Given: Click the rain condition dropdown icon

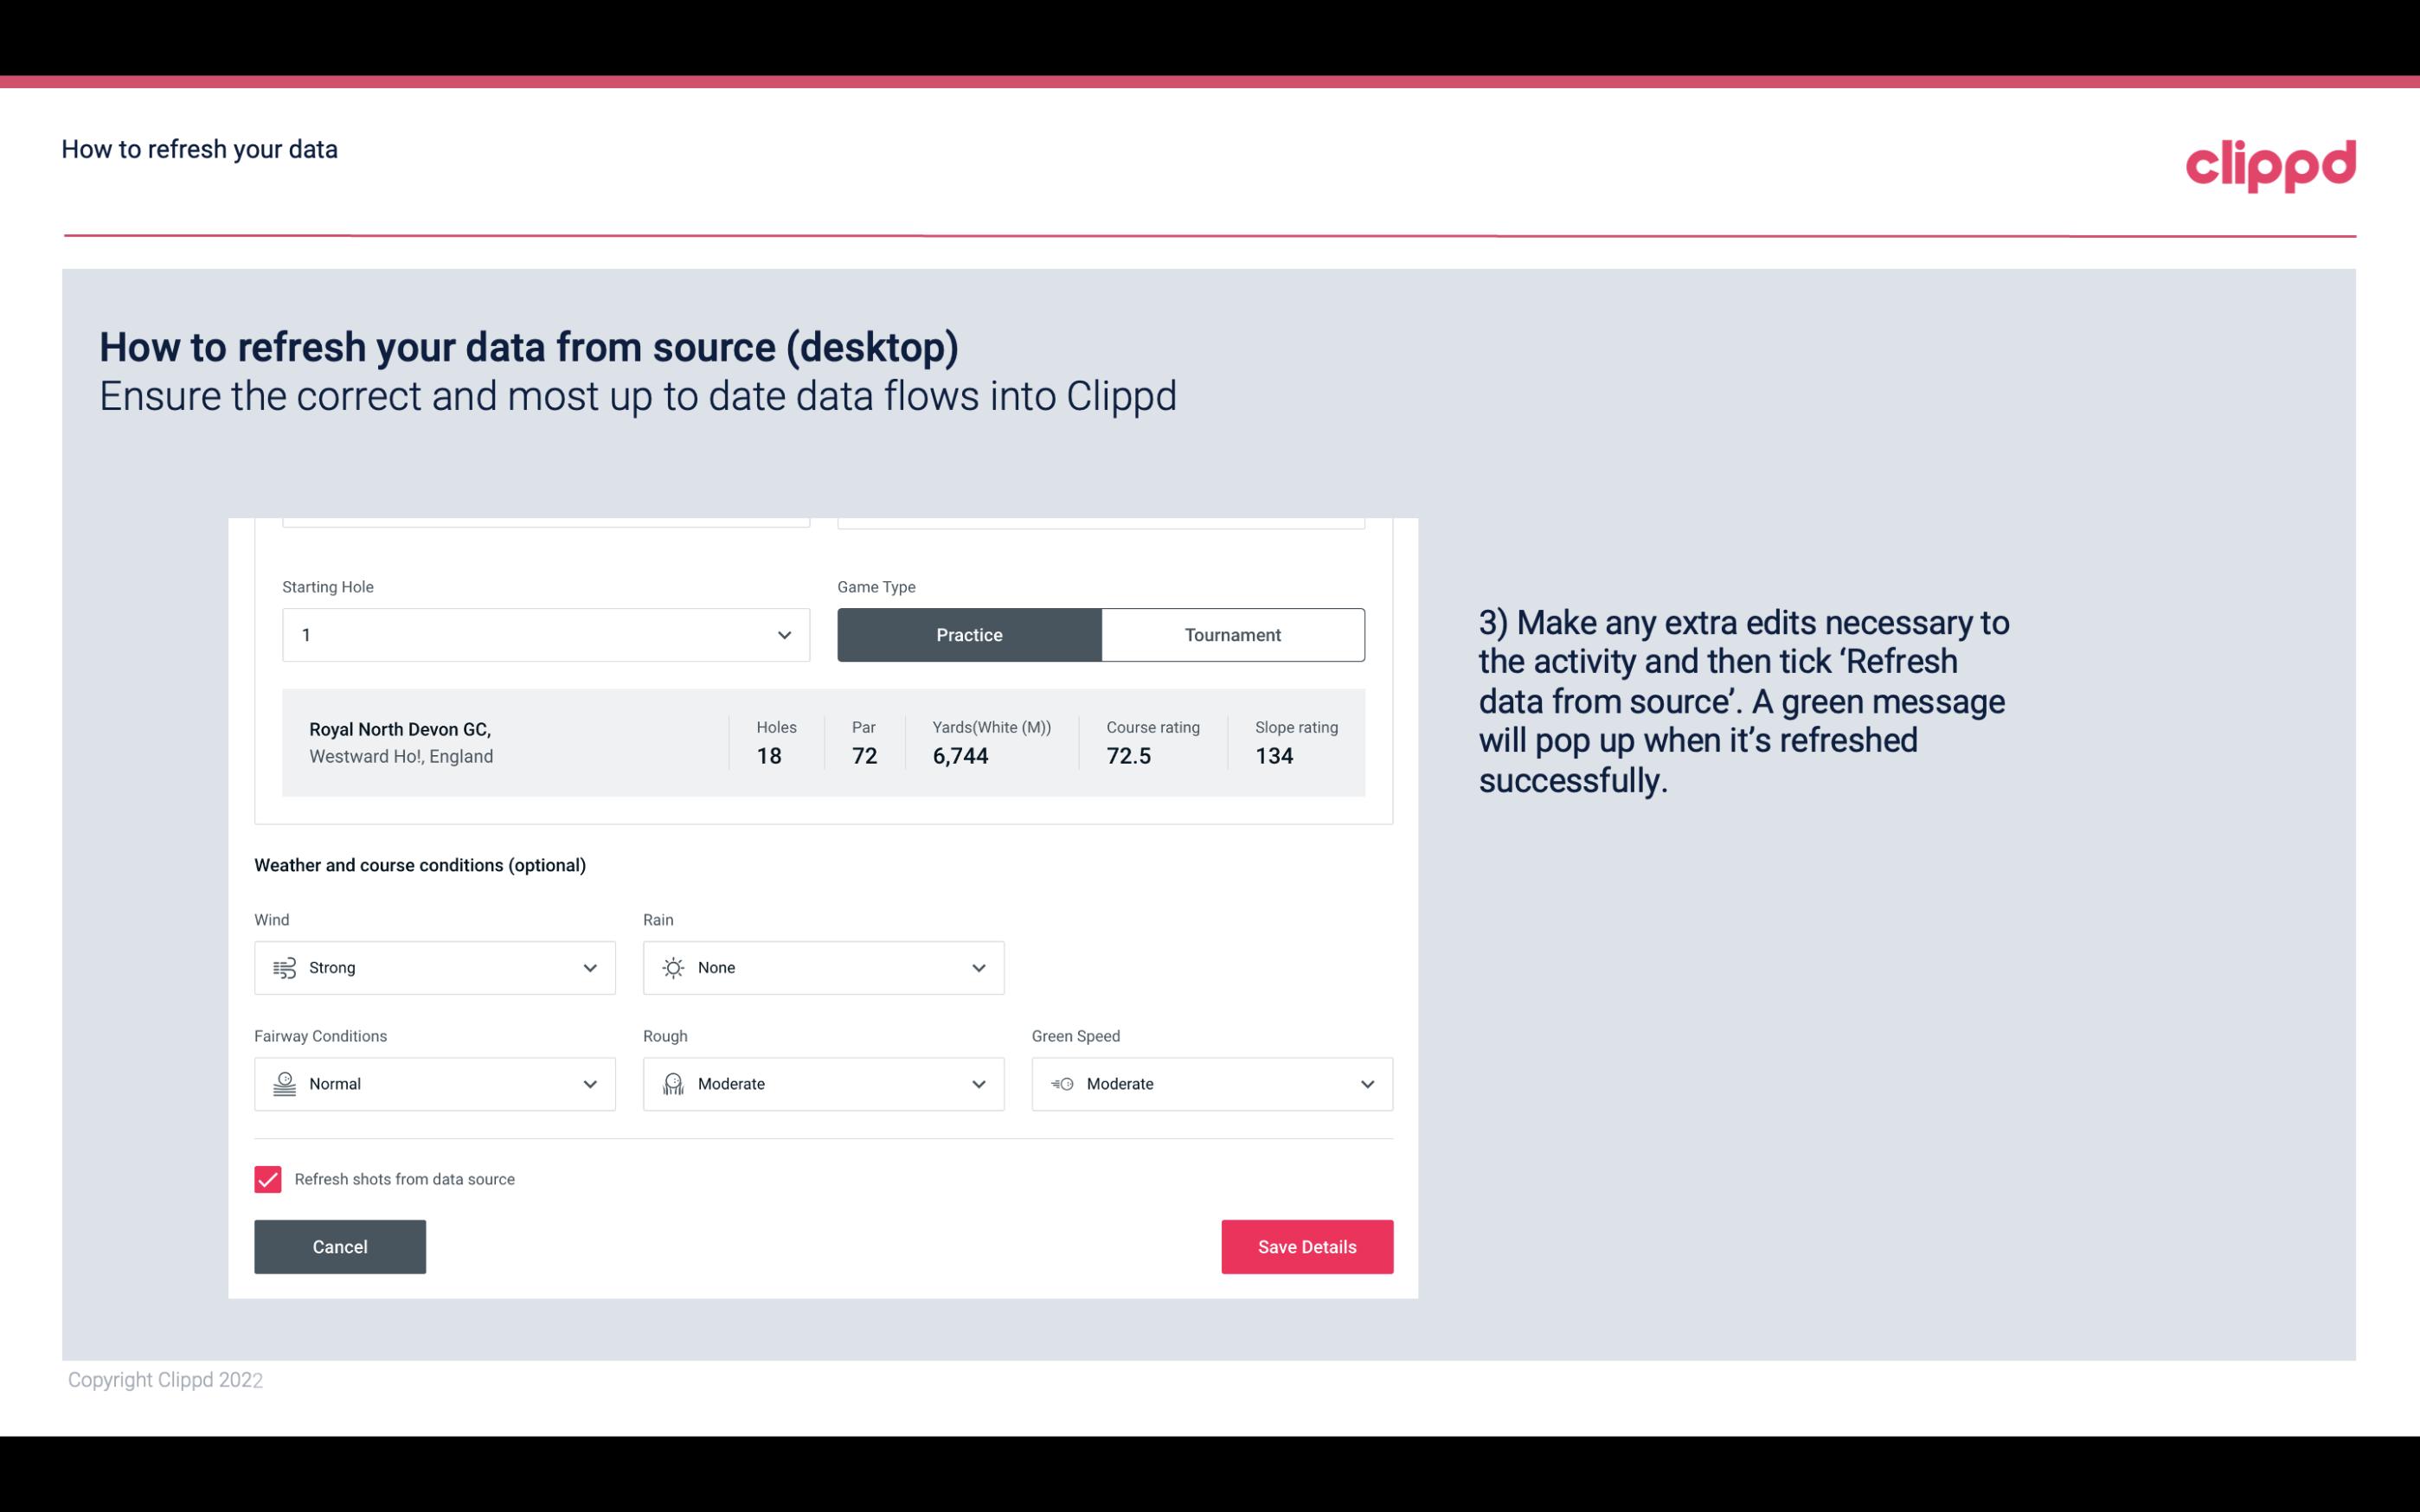Looking at the screenshot, I should (978, 967).
